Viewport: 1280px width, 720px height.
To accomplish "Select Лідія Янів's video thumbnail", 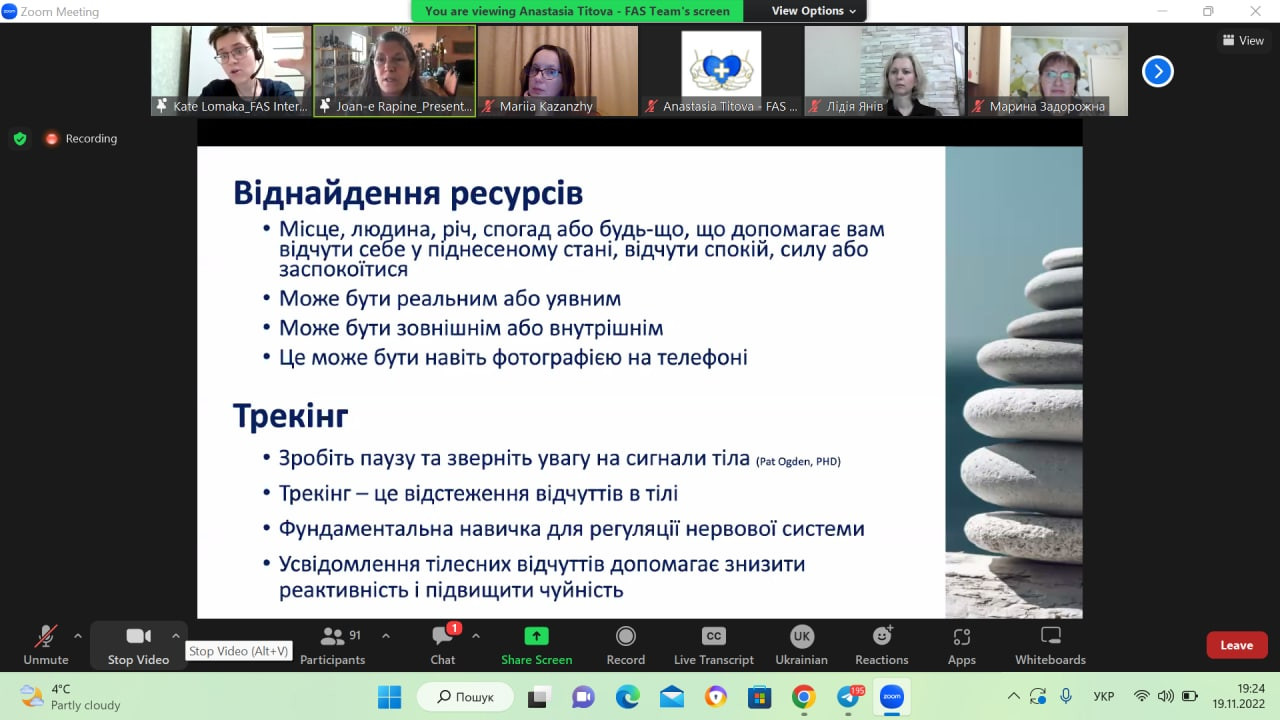I will point(885,71).
